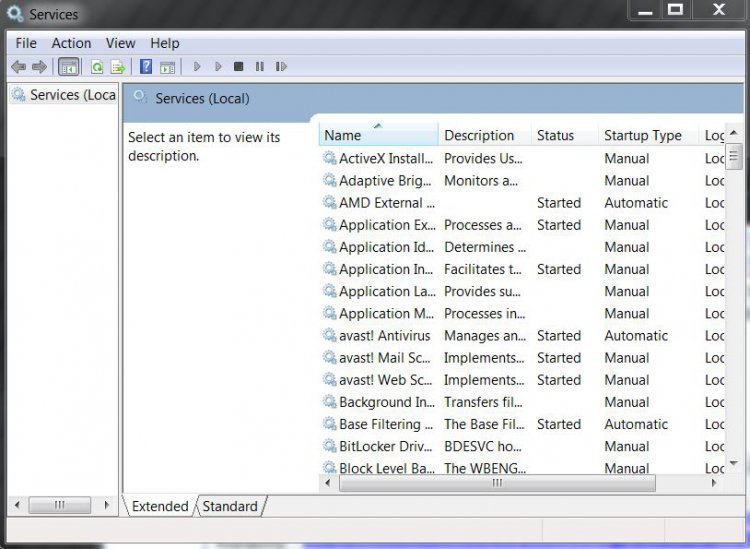Viewport: 750px width, 549px height.
Task: Click the second play (Start) toolbar icon
Action: click(x=218, y=66)
